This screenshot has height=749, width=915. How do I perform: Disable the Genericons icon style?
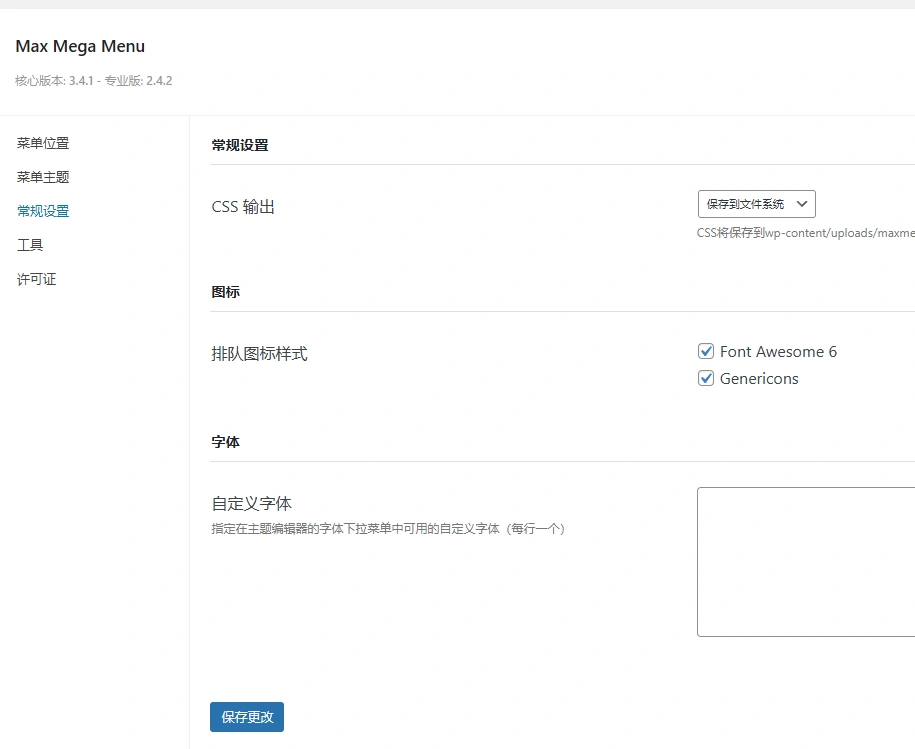(706, 378)
